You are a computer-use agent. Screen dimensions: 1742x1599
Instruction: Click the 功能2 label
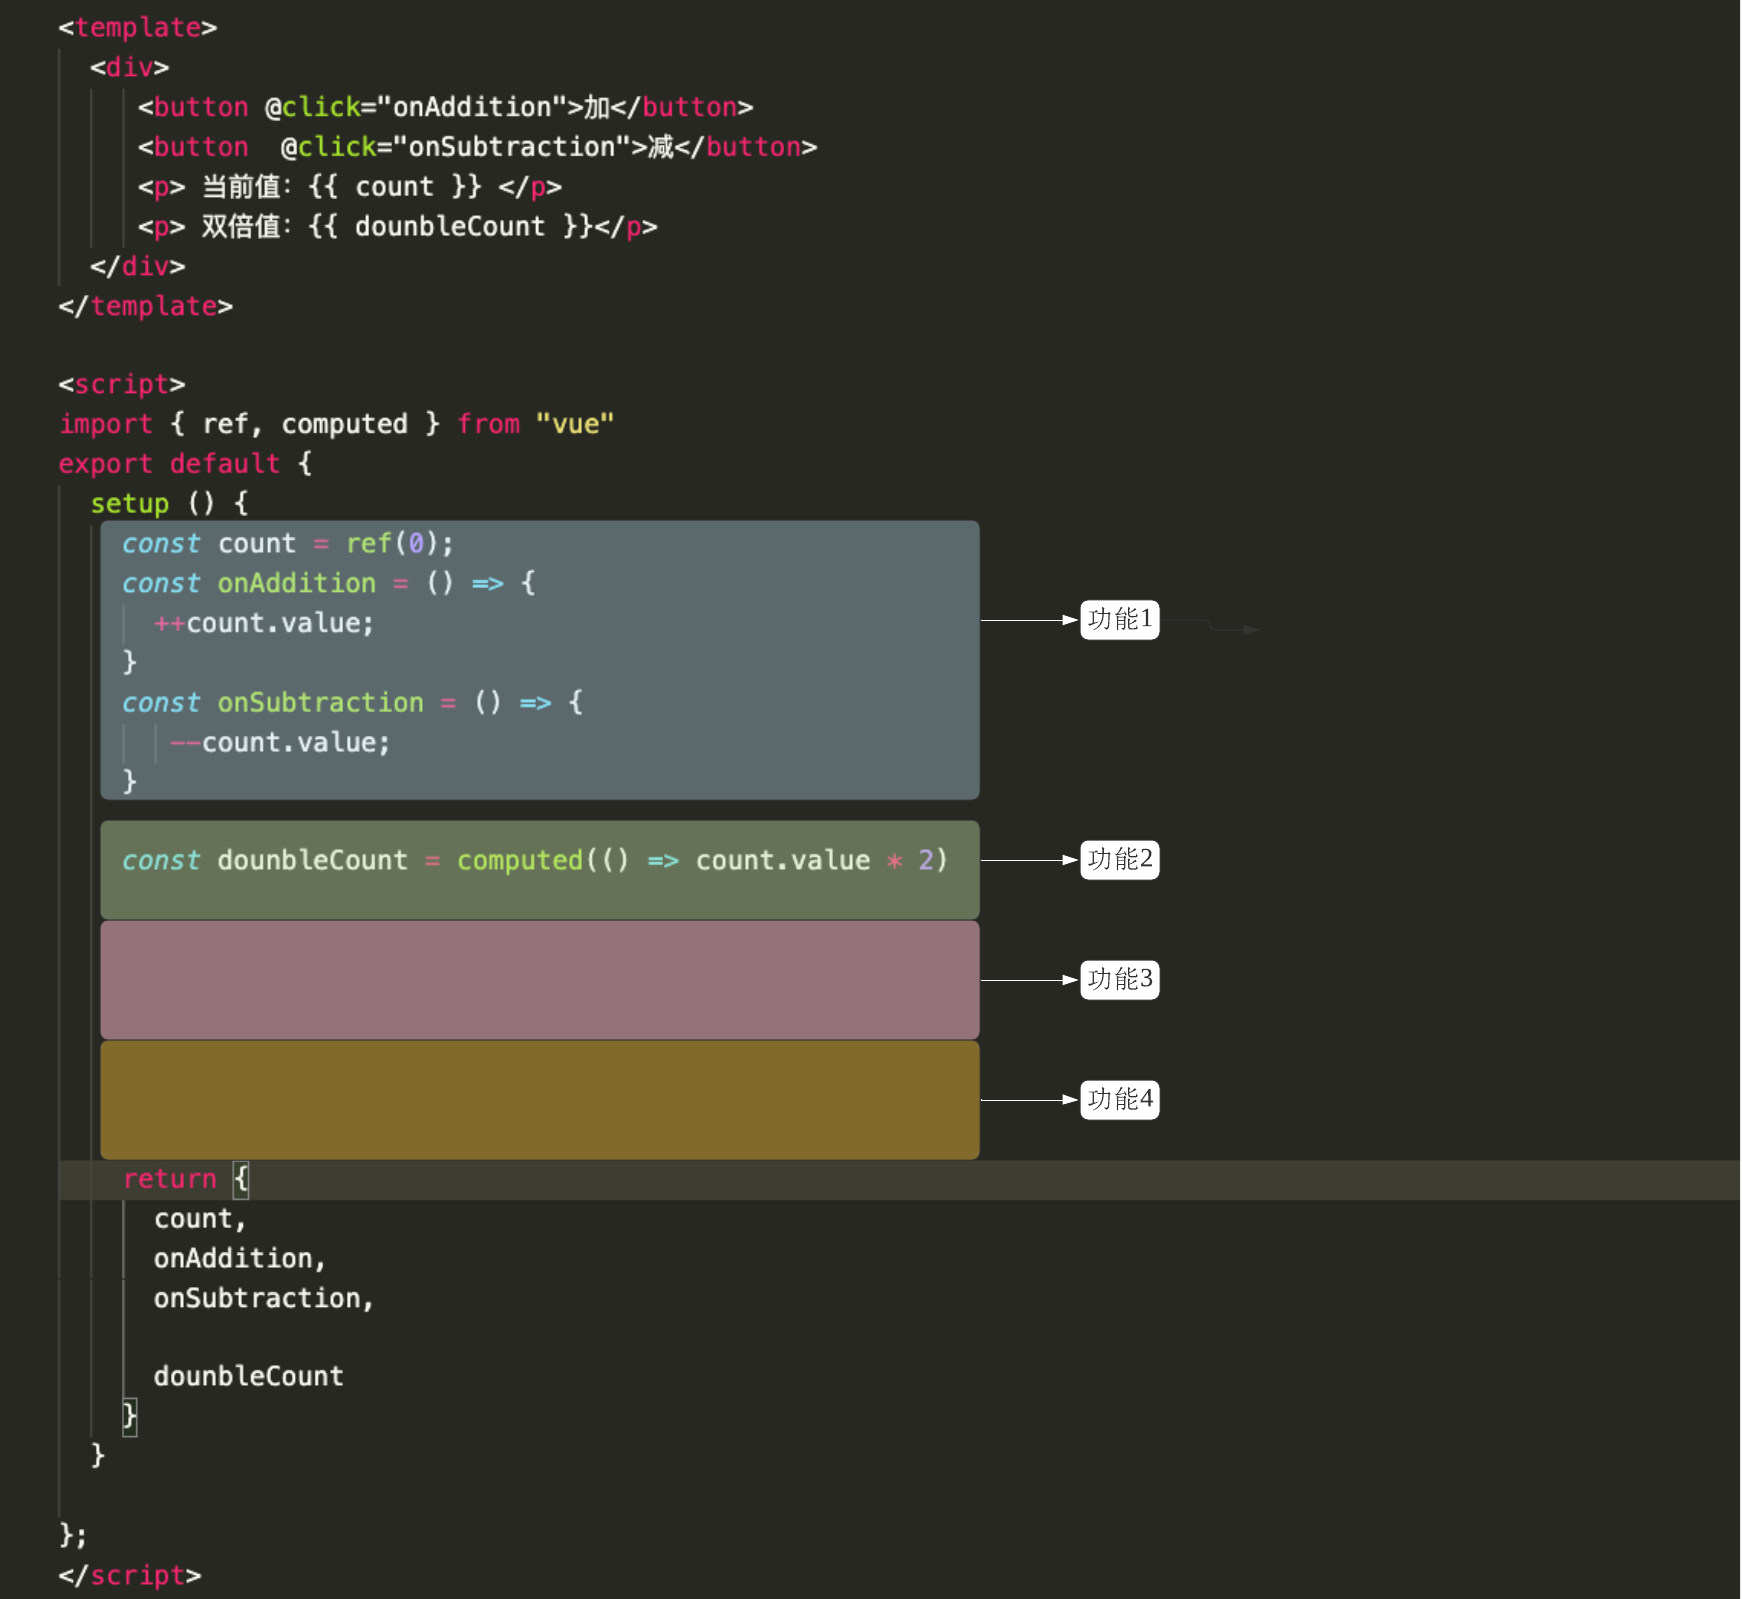coord(1119,860)
